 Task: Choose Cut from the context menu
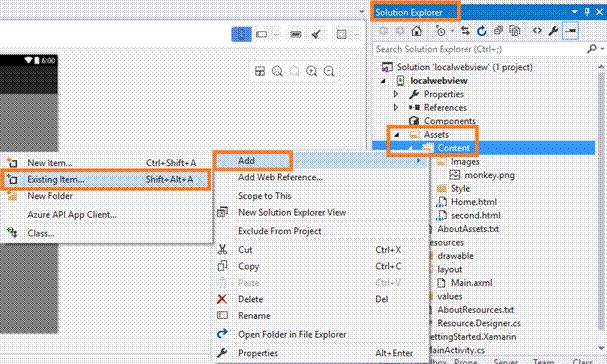(245, 250)
